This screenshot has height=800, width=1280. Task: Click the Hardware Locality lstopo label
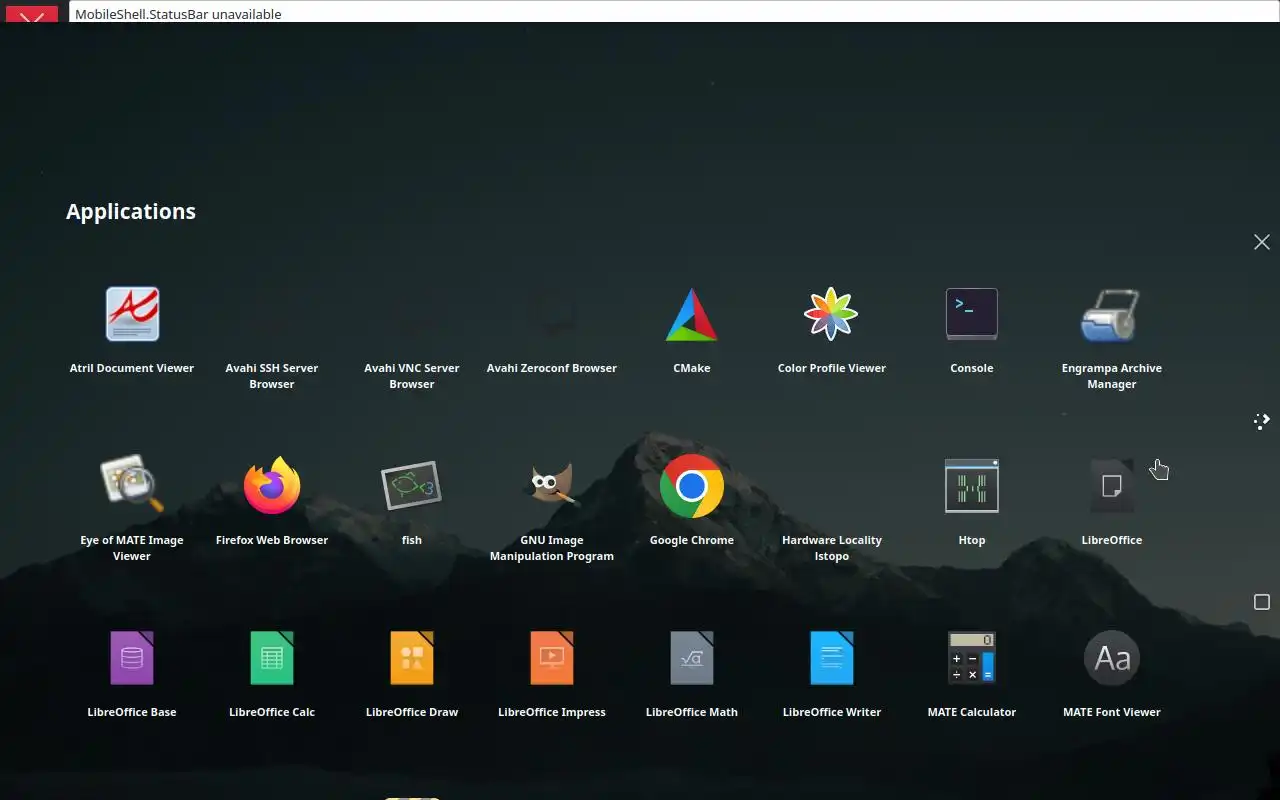pyautogui.click(x=832, y=548)
